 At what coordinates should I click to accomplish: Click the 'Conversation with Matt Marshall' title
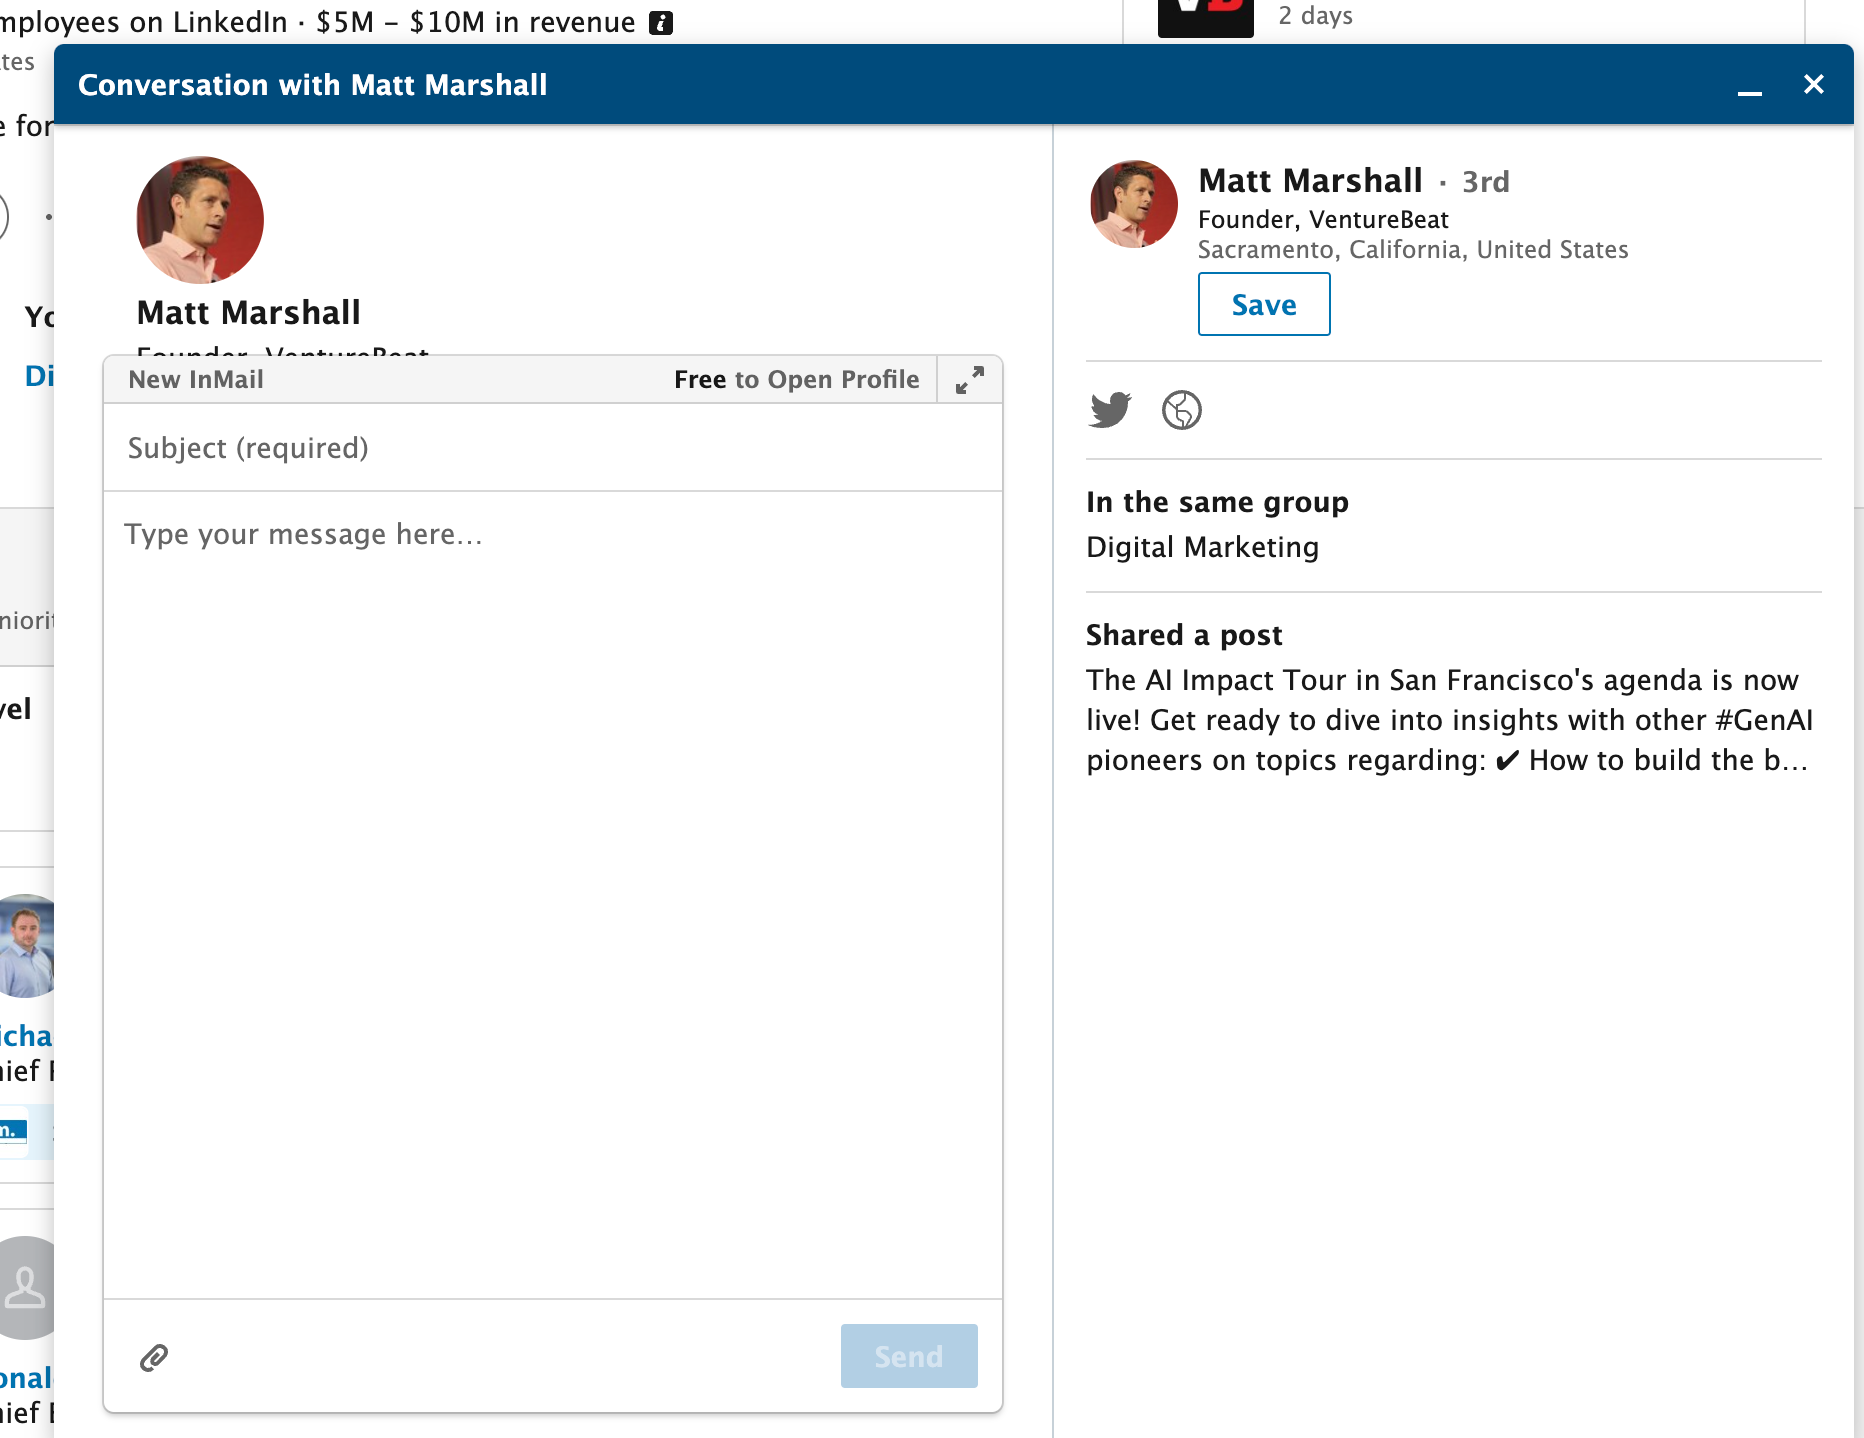pyautogui.click(x=313, y=85)
